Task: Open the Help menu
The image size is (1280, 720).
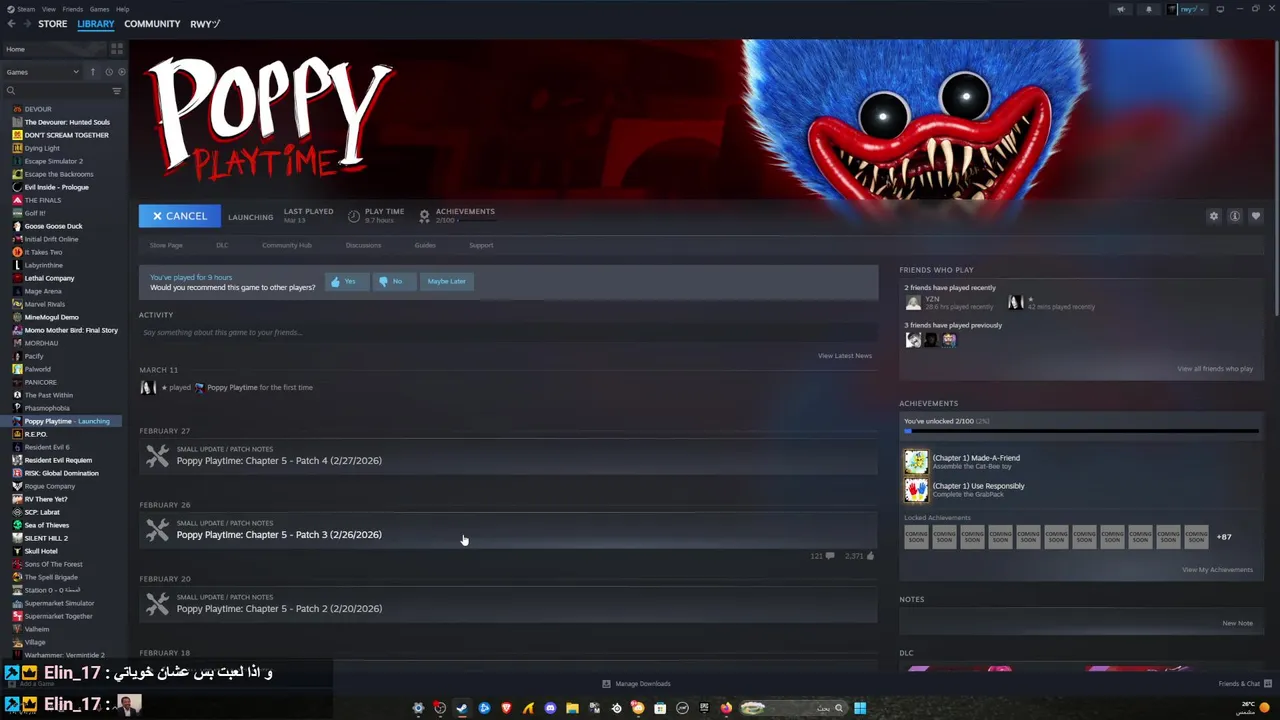Action: pos(122,9)
